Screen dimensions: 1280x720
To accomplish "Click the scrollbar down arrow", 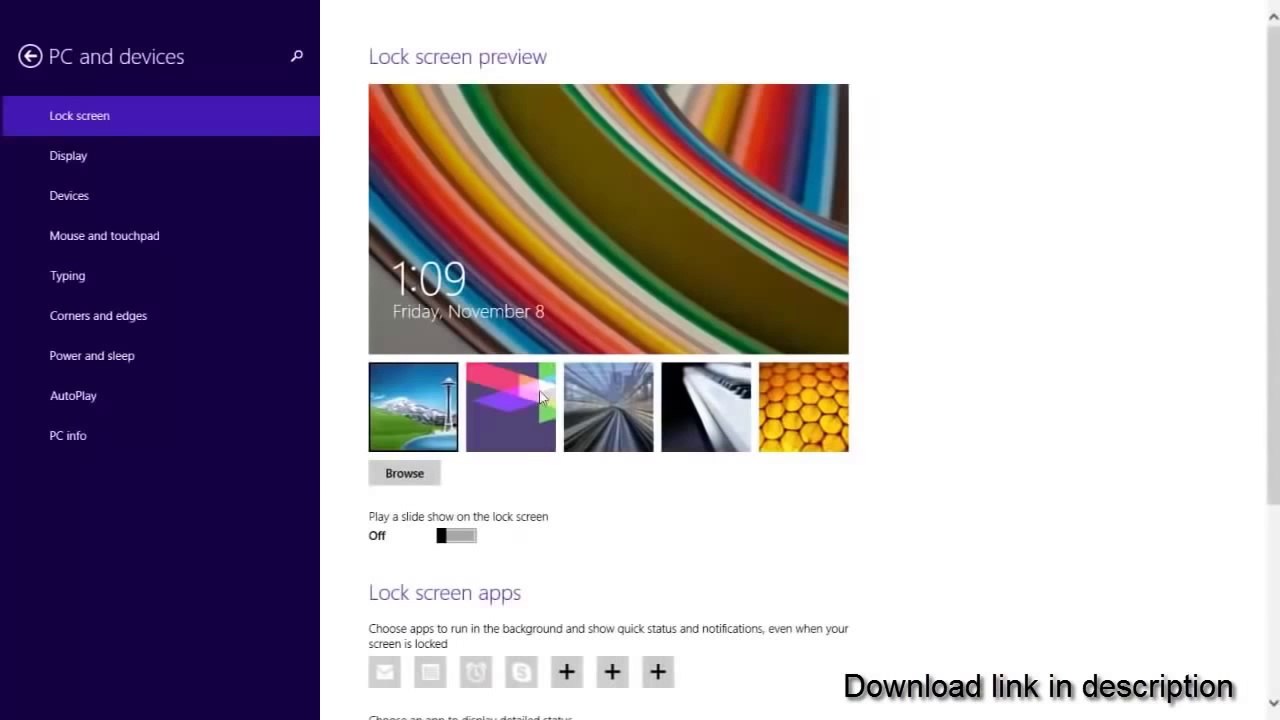I will 1273,703.
